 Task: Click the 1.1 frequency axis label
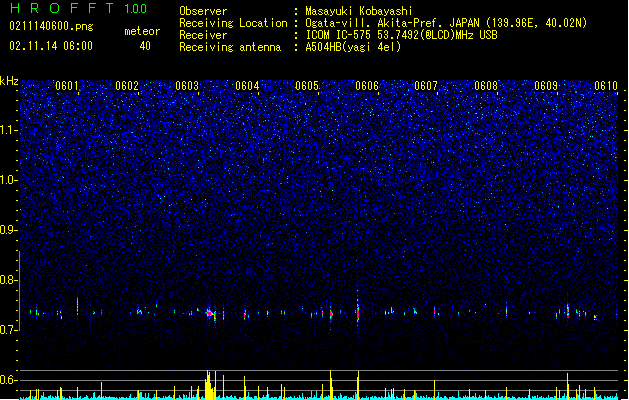8,130
